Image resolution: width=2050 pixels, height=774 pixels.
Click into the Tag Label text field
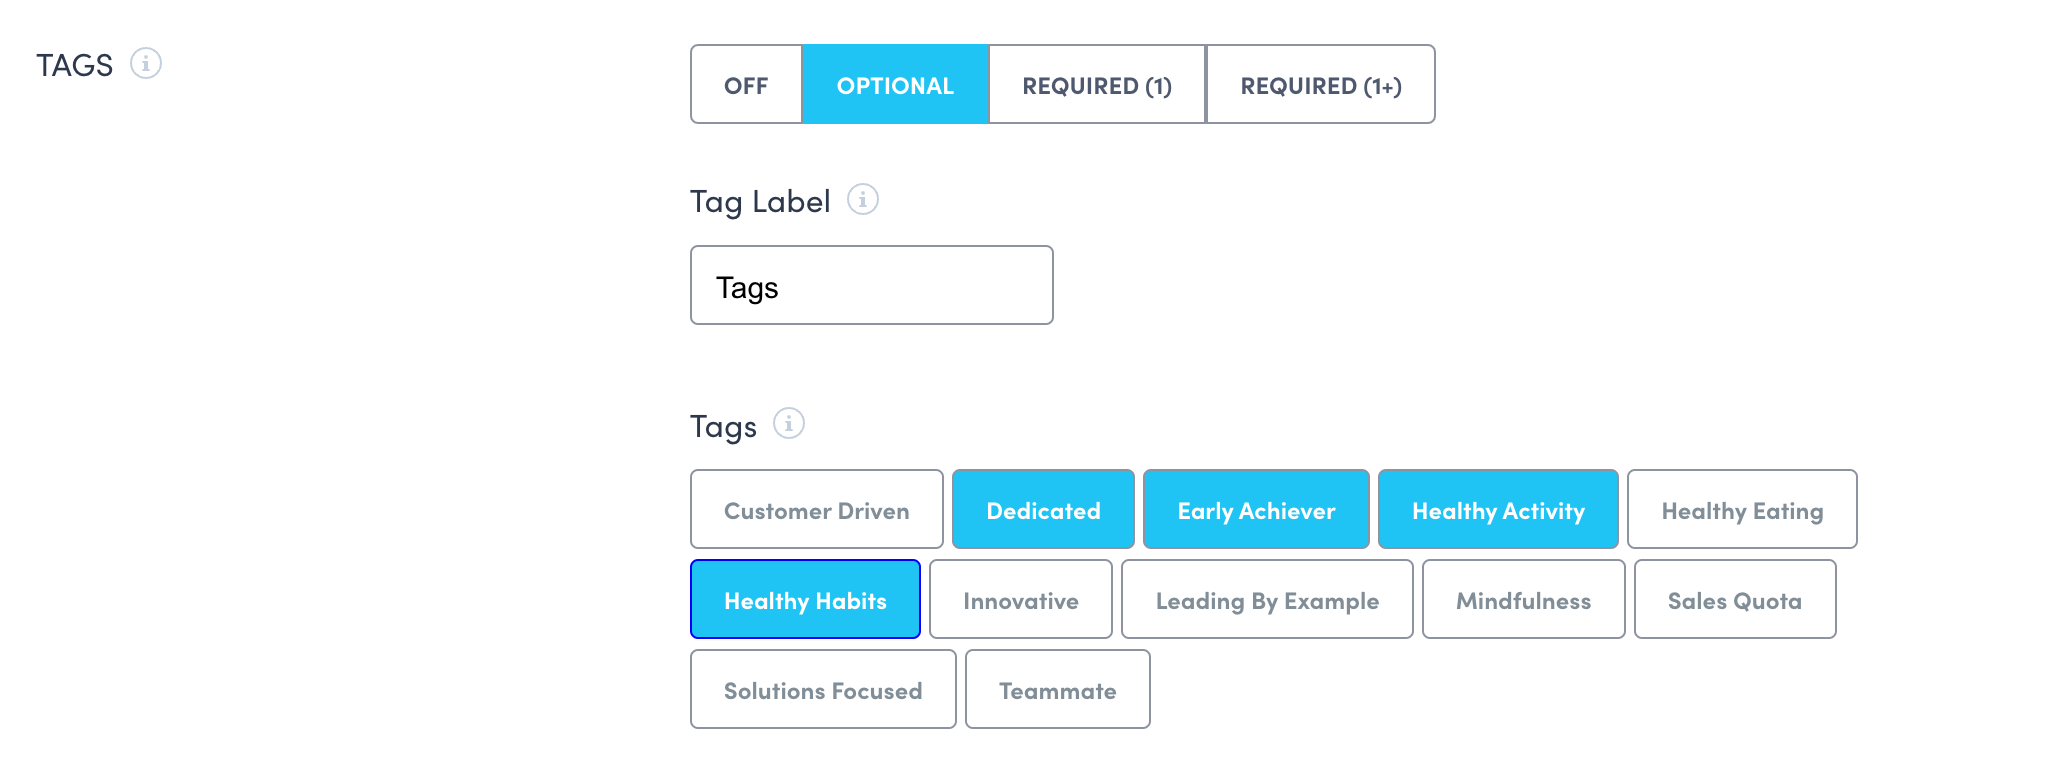click(x=871, y=286)
